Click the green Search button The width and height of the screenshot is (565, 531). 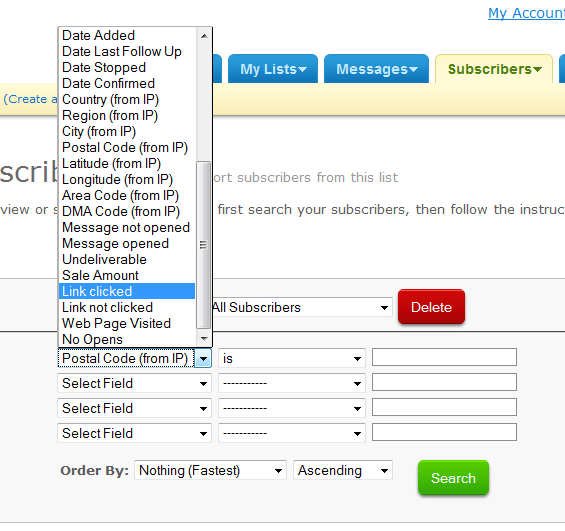coord(453,478)
